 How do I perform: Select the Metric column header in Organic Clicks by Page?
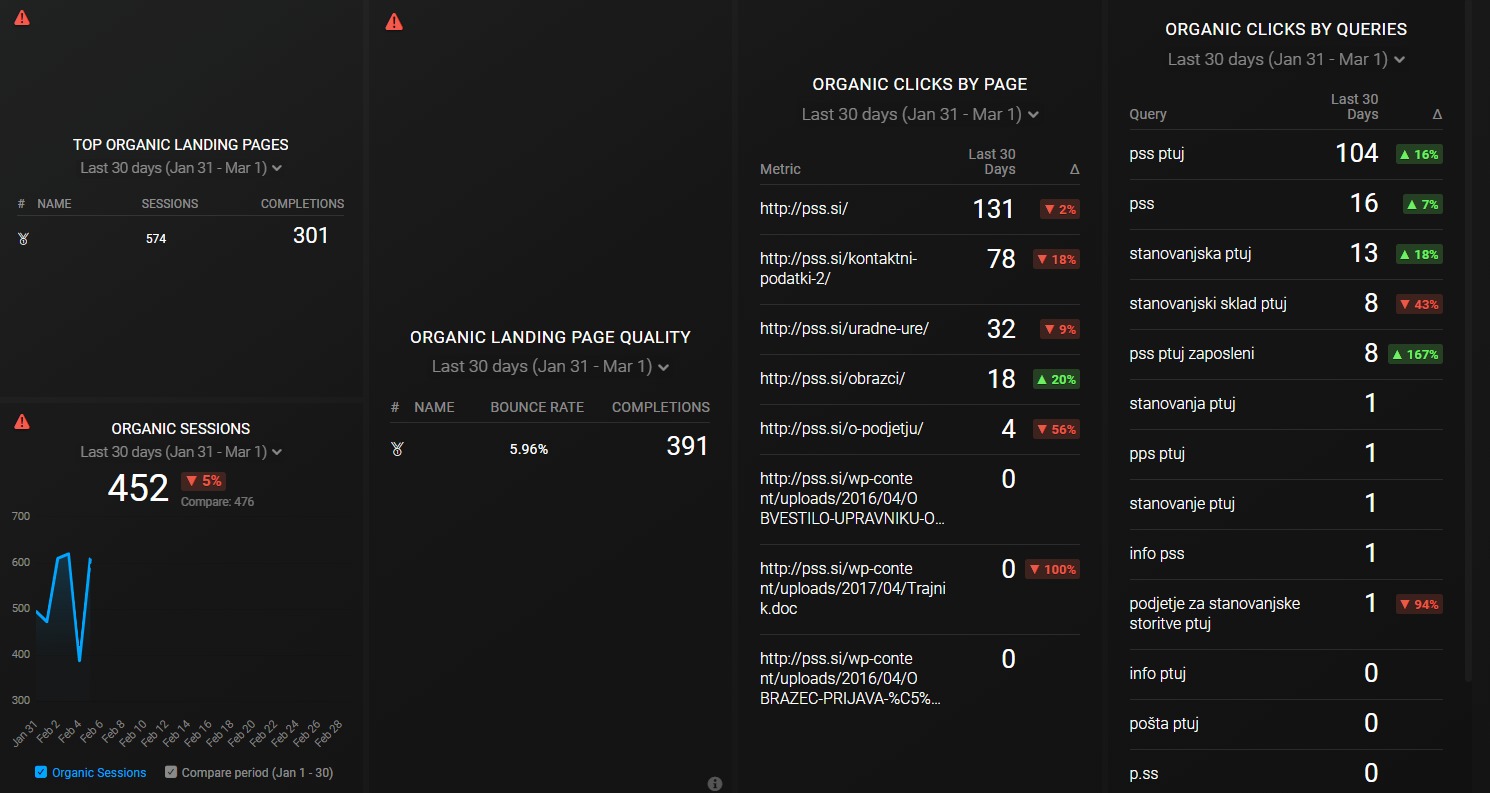click(x=780, y=169)
